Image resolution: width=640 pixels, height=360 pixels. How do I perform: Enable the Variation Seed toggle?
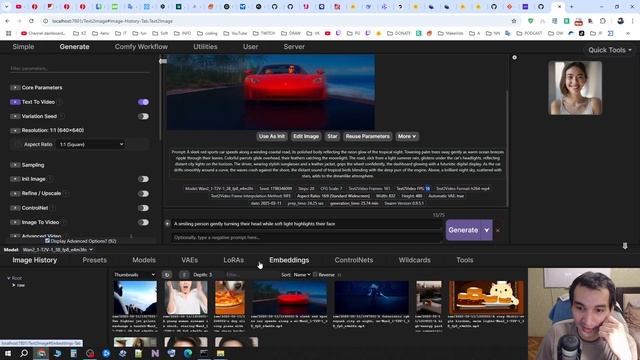pos(143,116)
